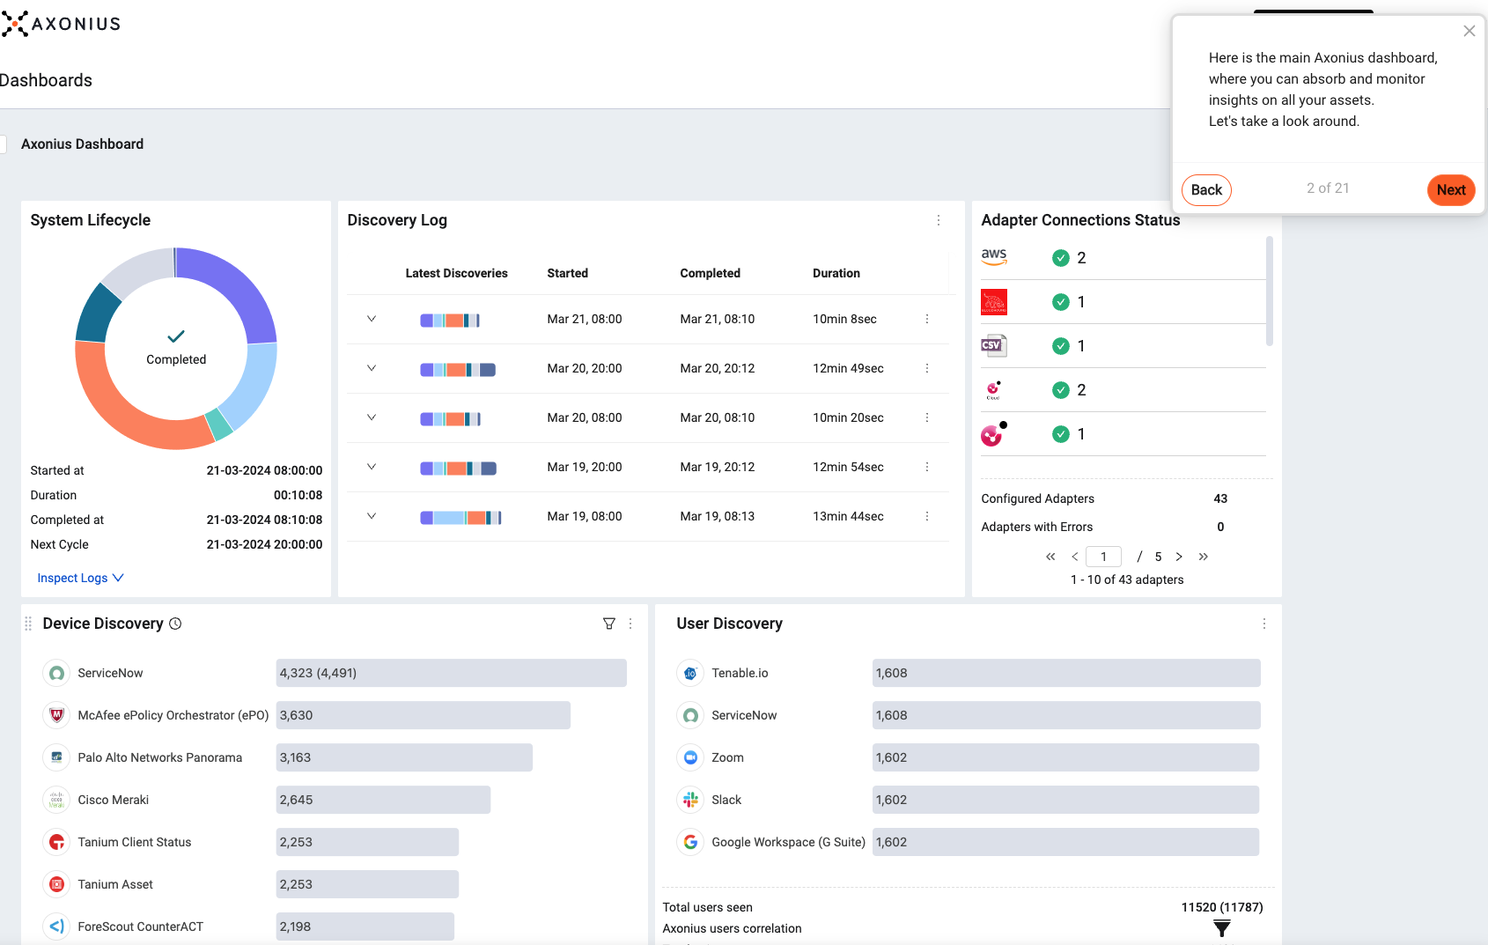Click the Completed column header
This screenshot has width=1488, height=945.
coord(710,273)
